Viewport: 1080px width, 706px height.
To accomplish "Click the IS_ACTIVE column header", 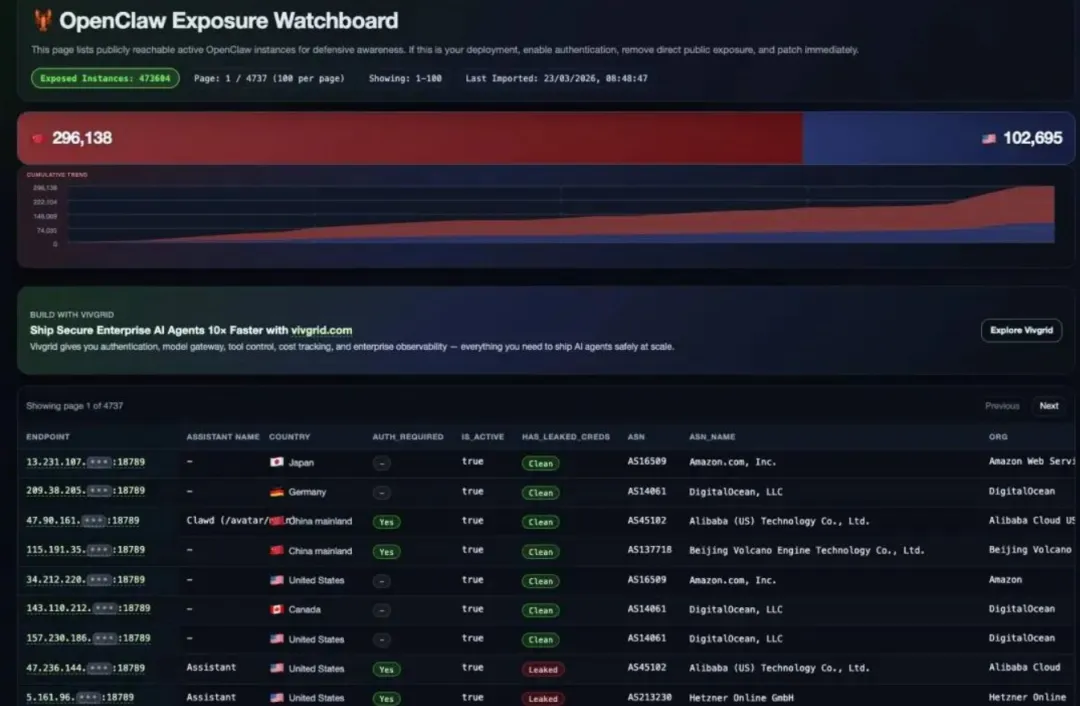I will (x=483, y=437).
